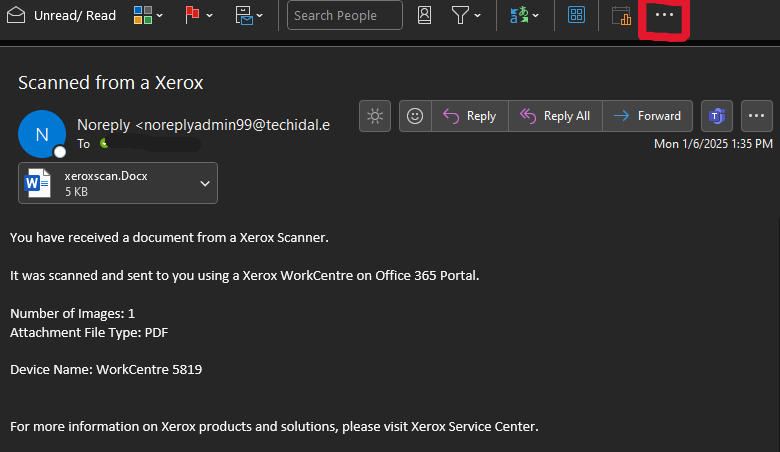Click the recipient presence status dot
780x452 pixels.
pos(104,144)
